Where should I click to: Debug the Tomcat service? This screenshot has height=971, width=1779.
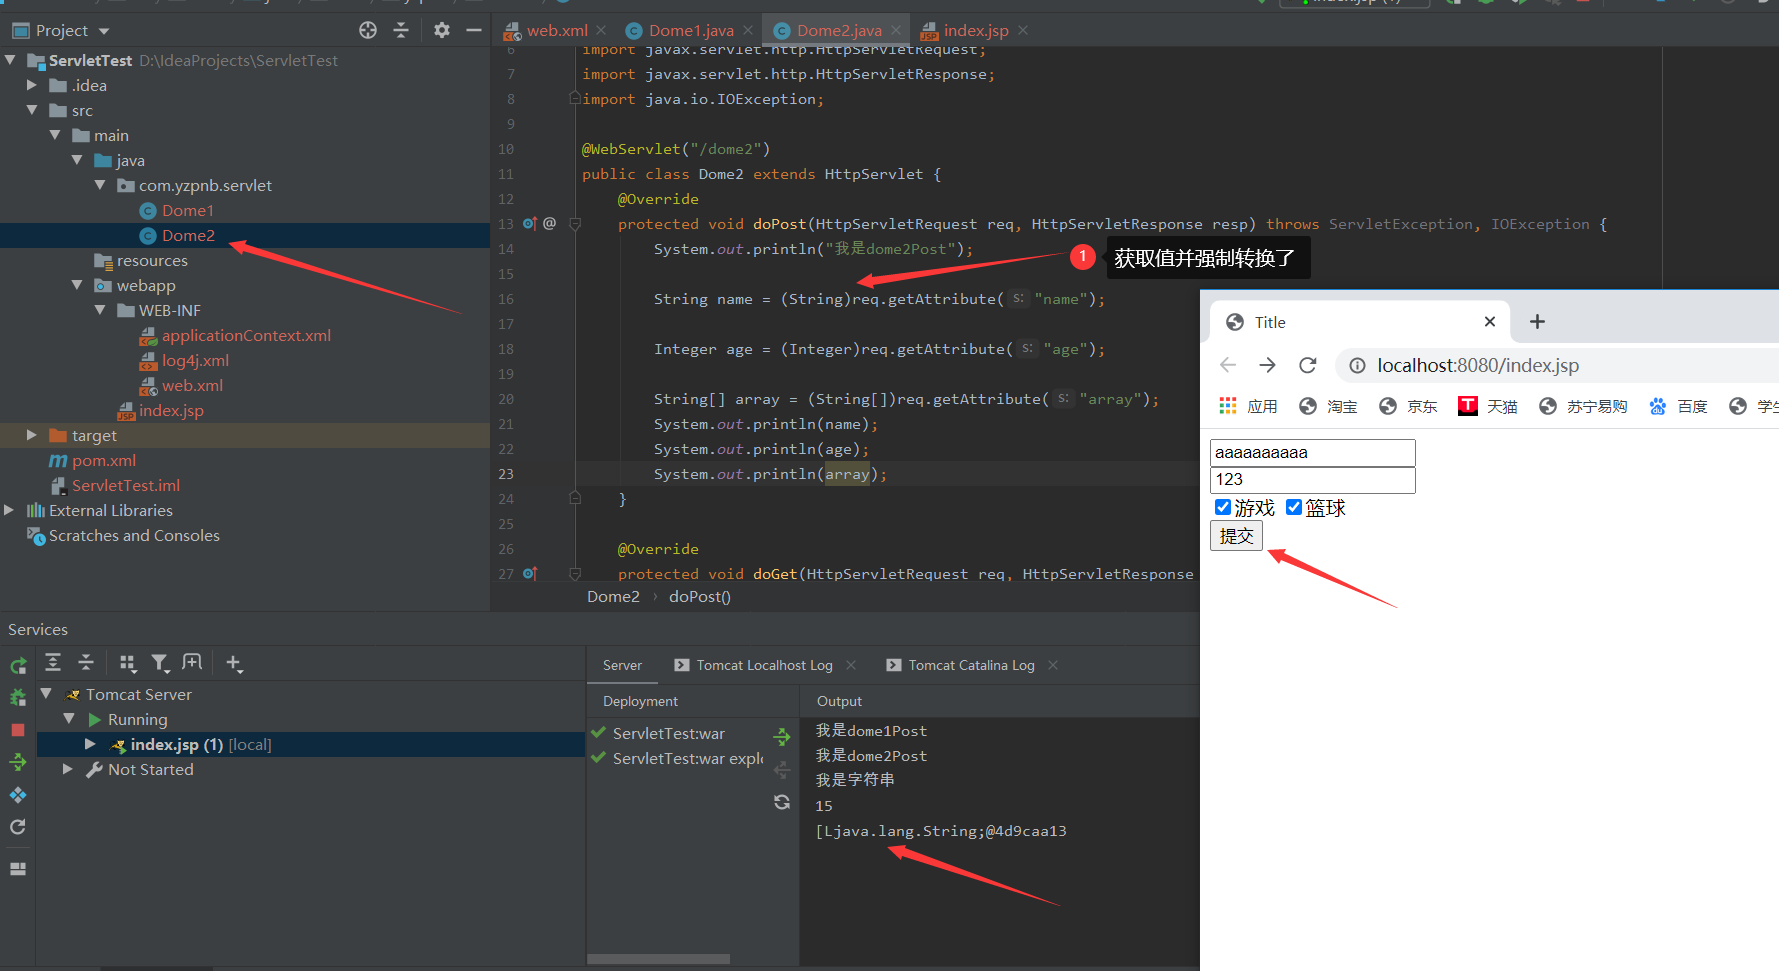(x=18, y=698)
